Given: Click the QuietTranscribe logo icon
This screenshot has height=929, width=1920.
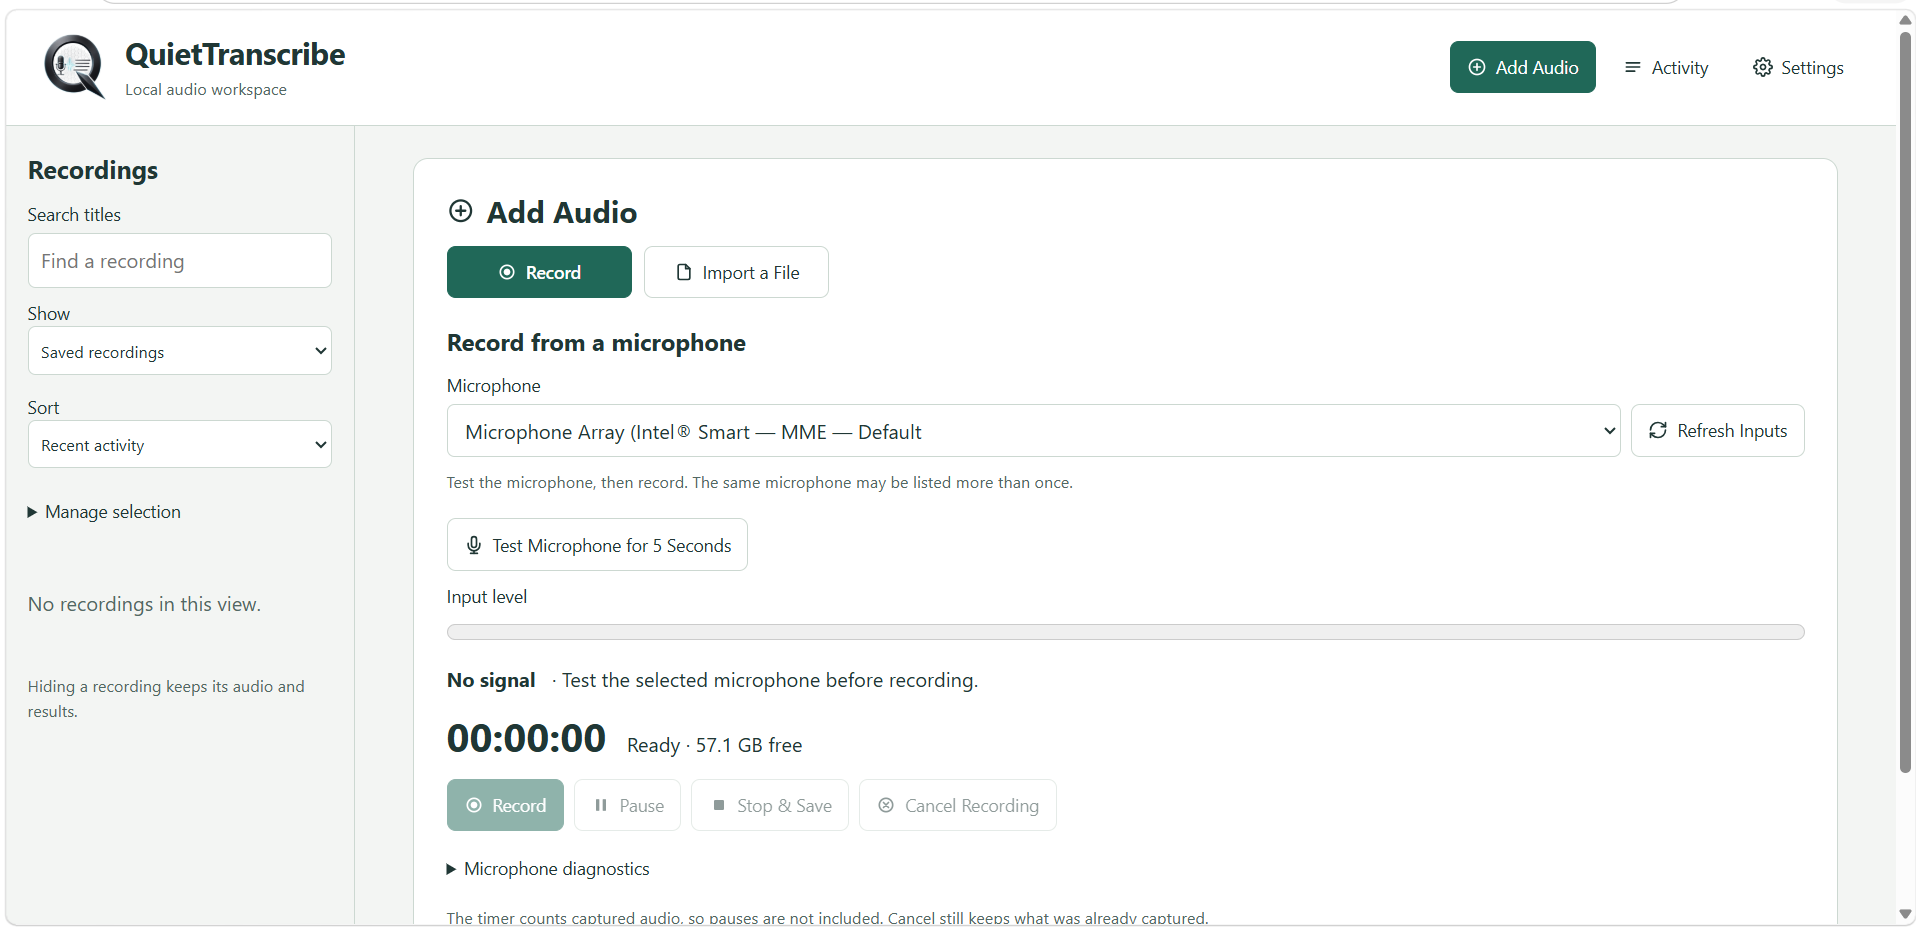Looking at the screenshot, I should point(75,67).
